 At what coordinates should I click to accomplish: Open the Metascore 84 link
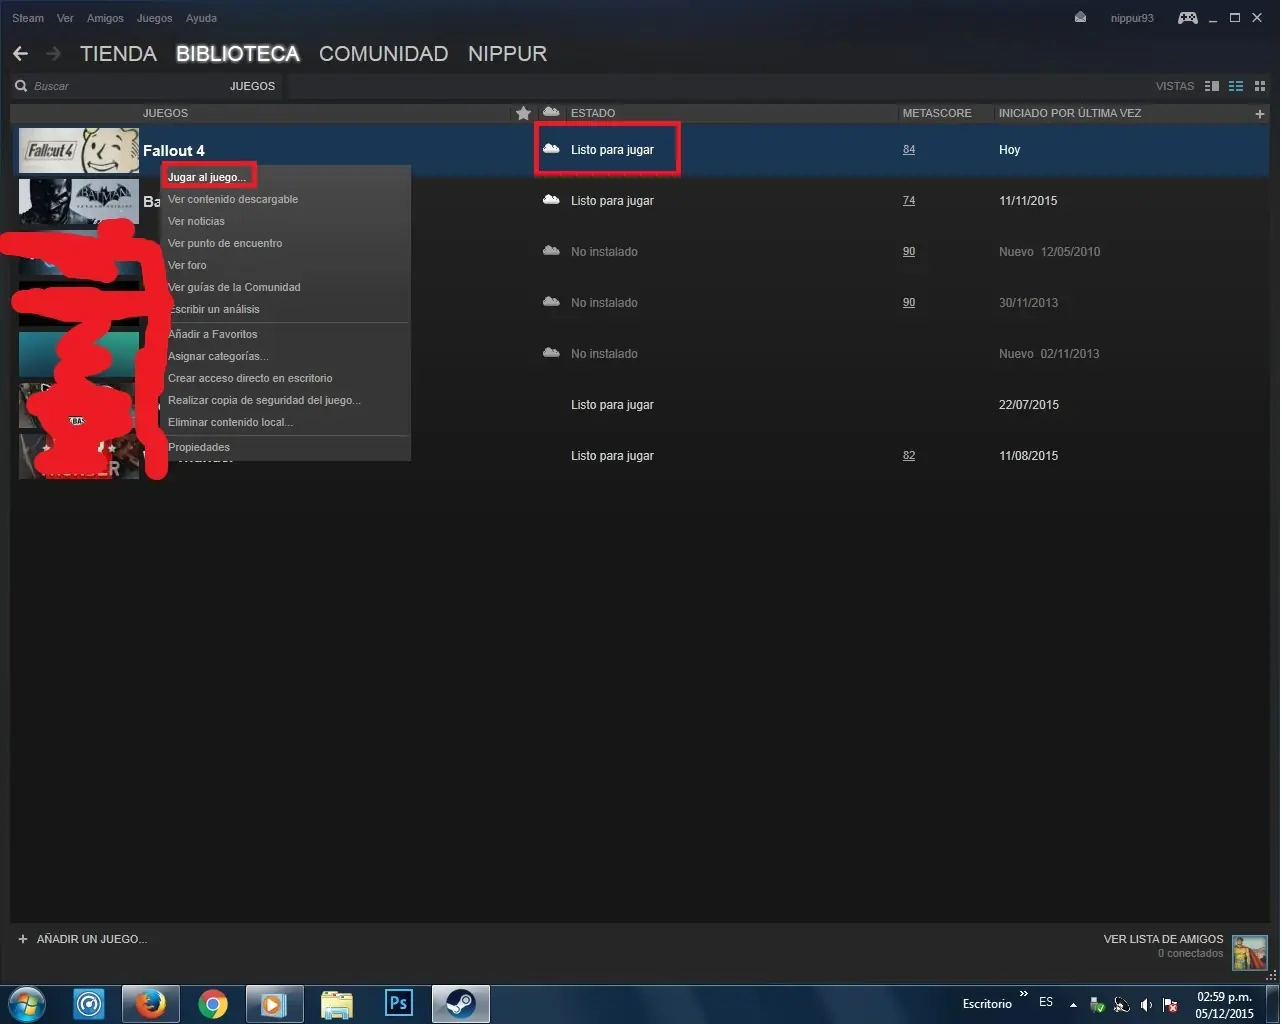click(909, 149)
